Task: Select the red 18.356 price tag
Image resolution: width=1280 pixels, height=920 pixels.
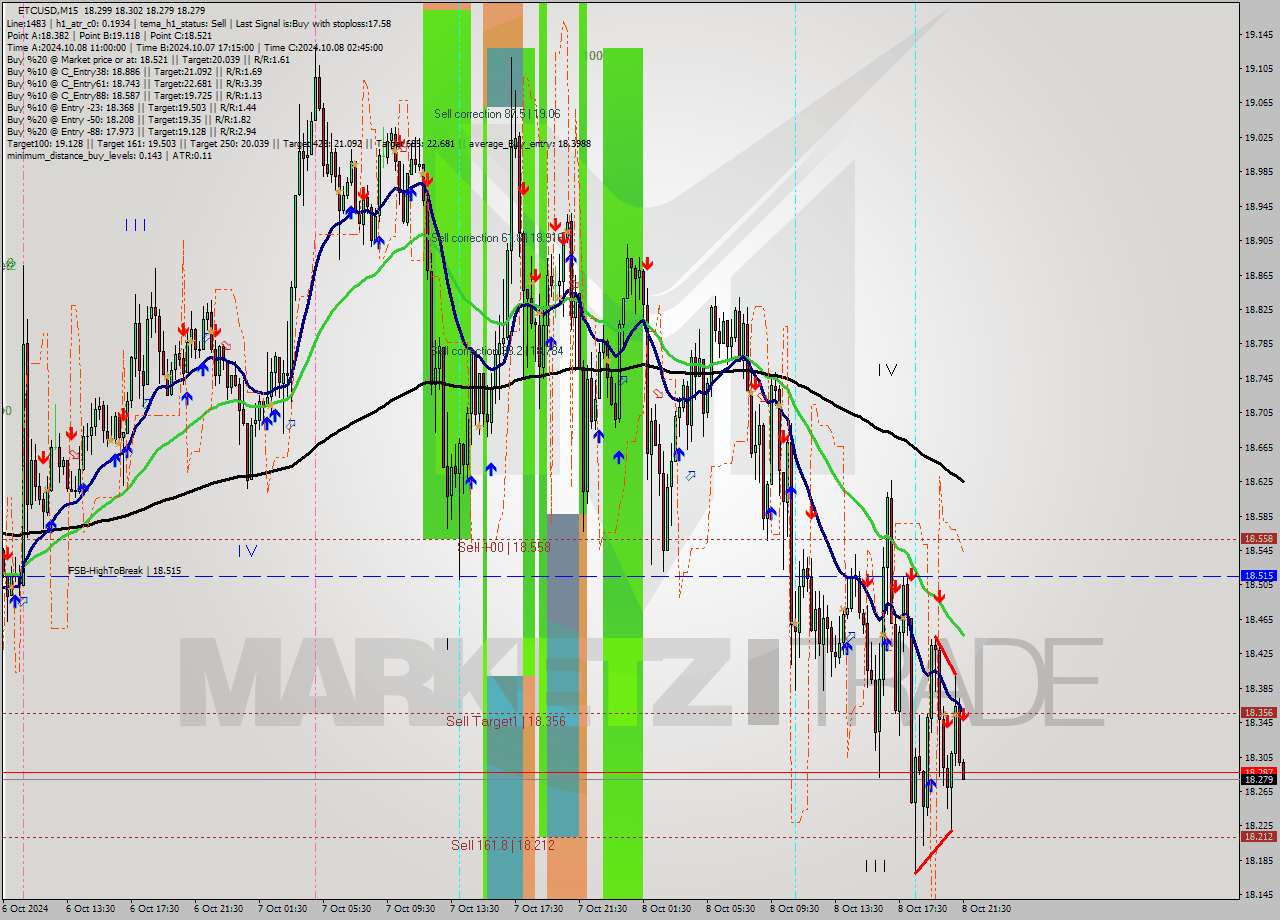Action: point(1258,713)
